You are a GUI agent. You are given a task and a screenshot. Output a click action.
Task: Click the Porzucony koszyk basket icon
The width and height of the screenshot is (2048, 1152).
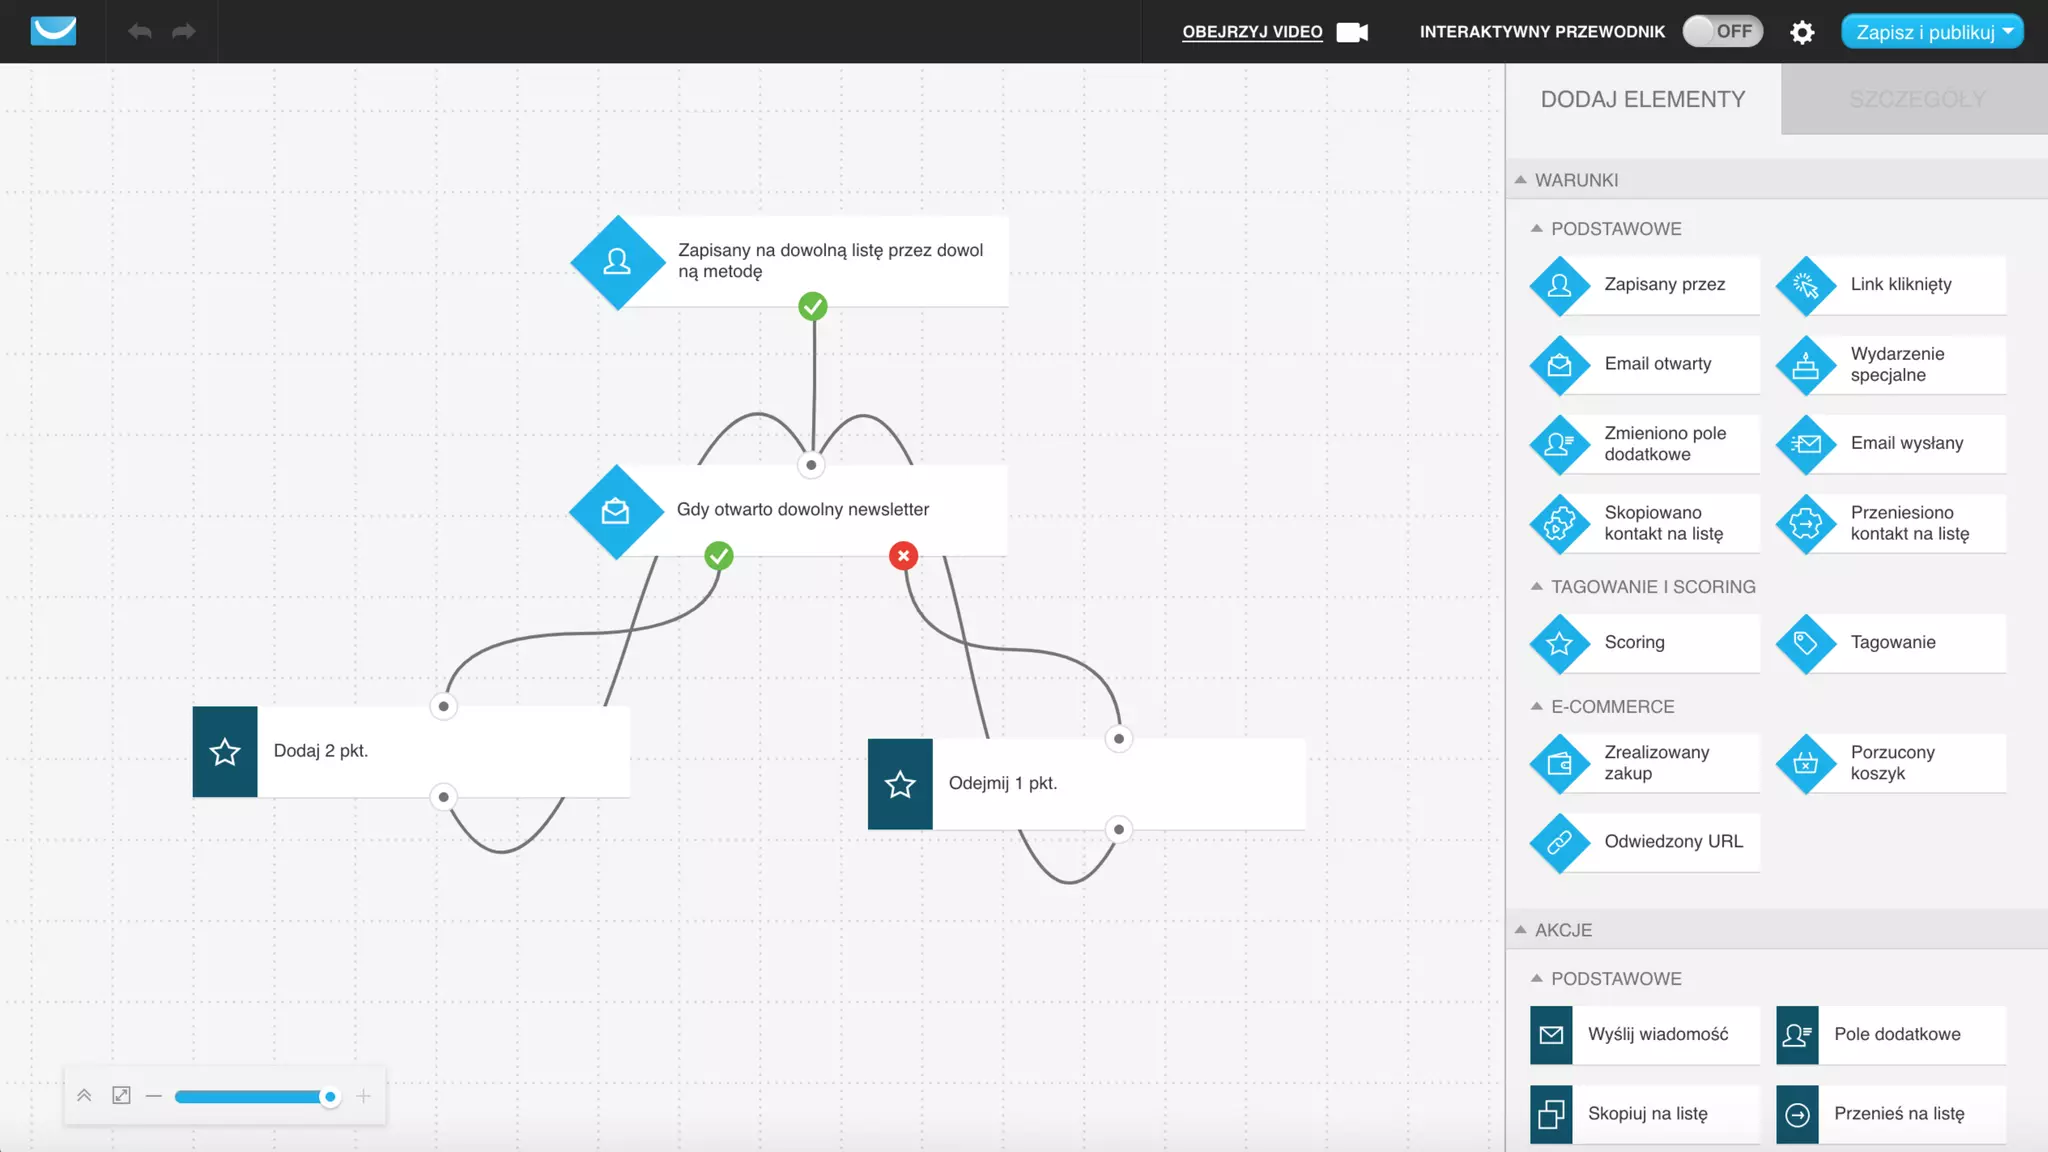[x=1805, y=764]
